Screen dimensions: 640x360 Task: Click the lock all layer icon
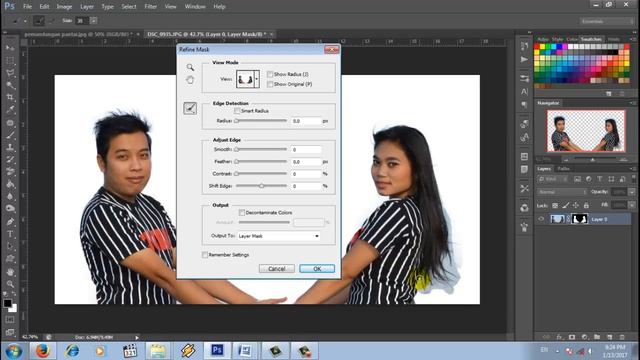tap(586, 205)
